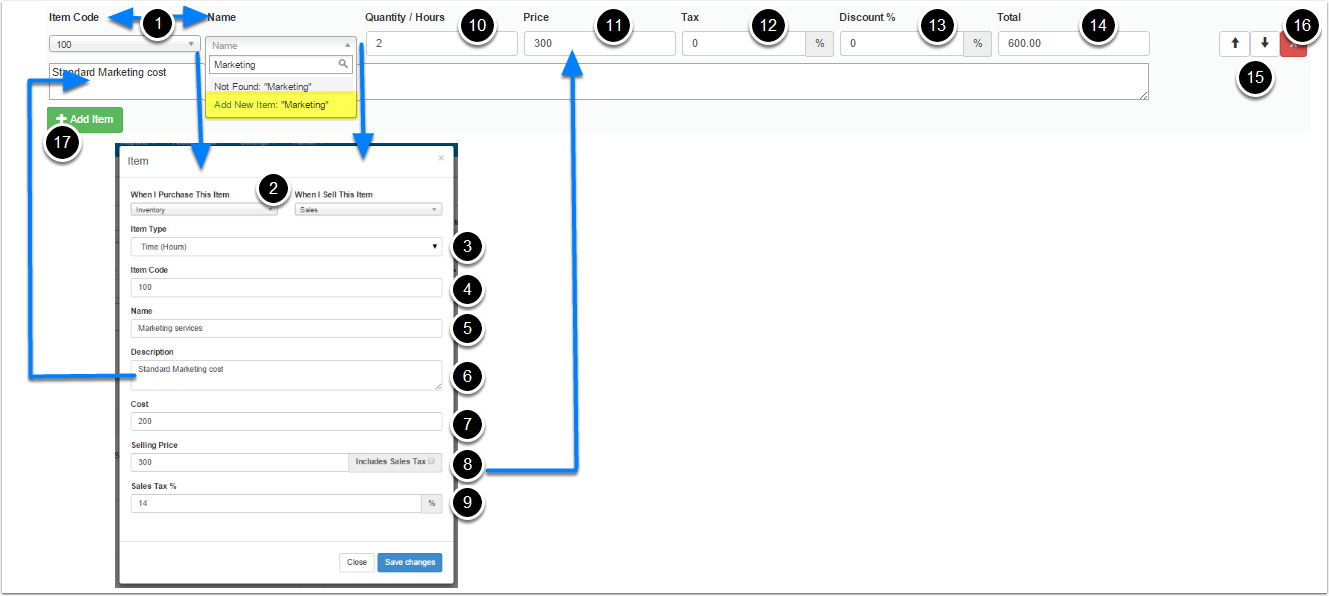Click the Quantity / Hours column header
The height and width of the screenshot is (596, 1329).
[405, 17]
